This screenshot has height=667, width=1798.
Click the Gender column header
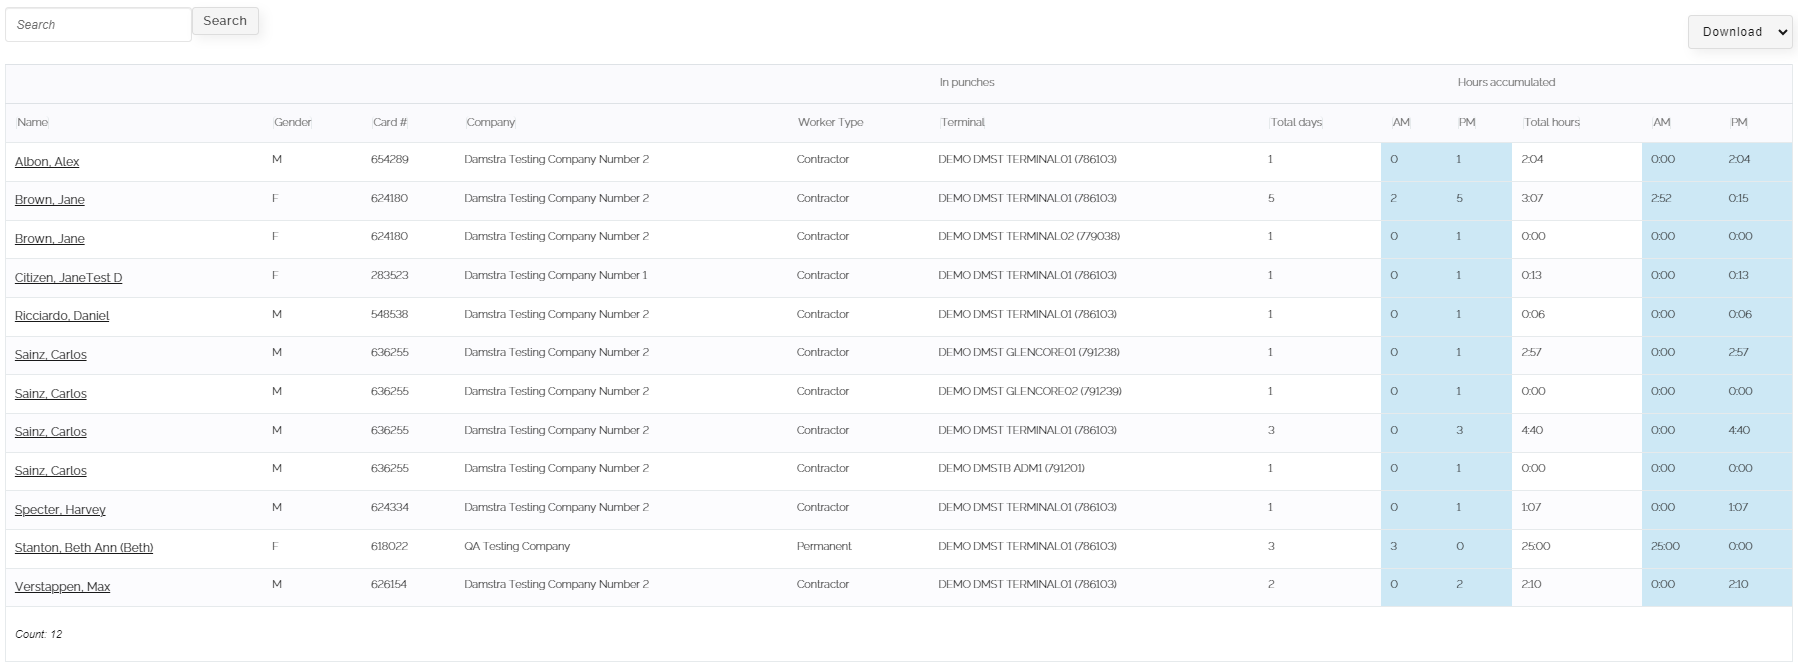(x=293, y=122)
